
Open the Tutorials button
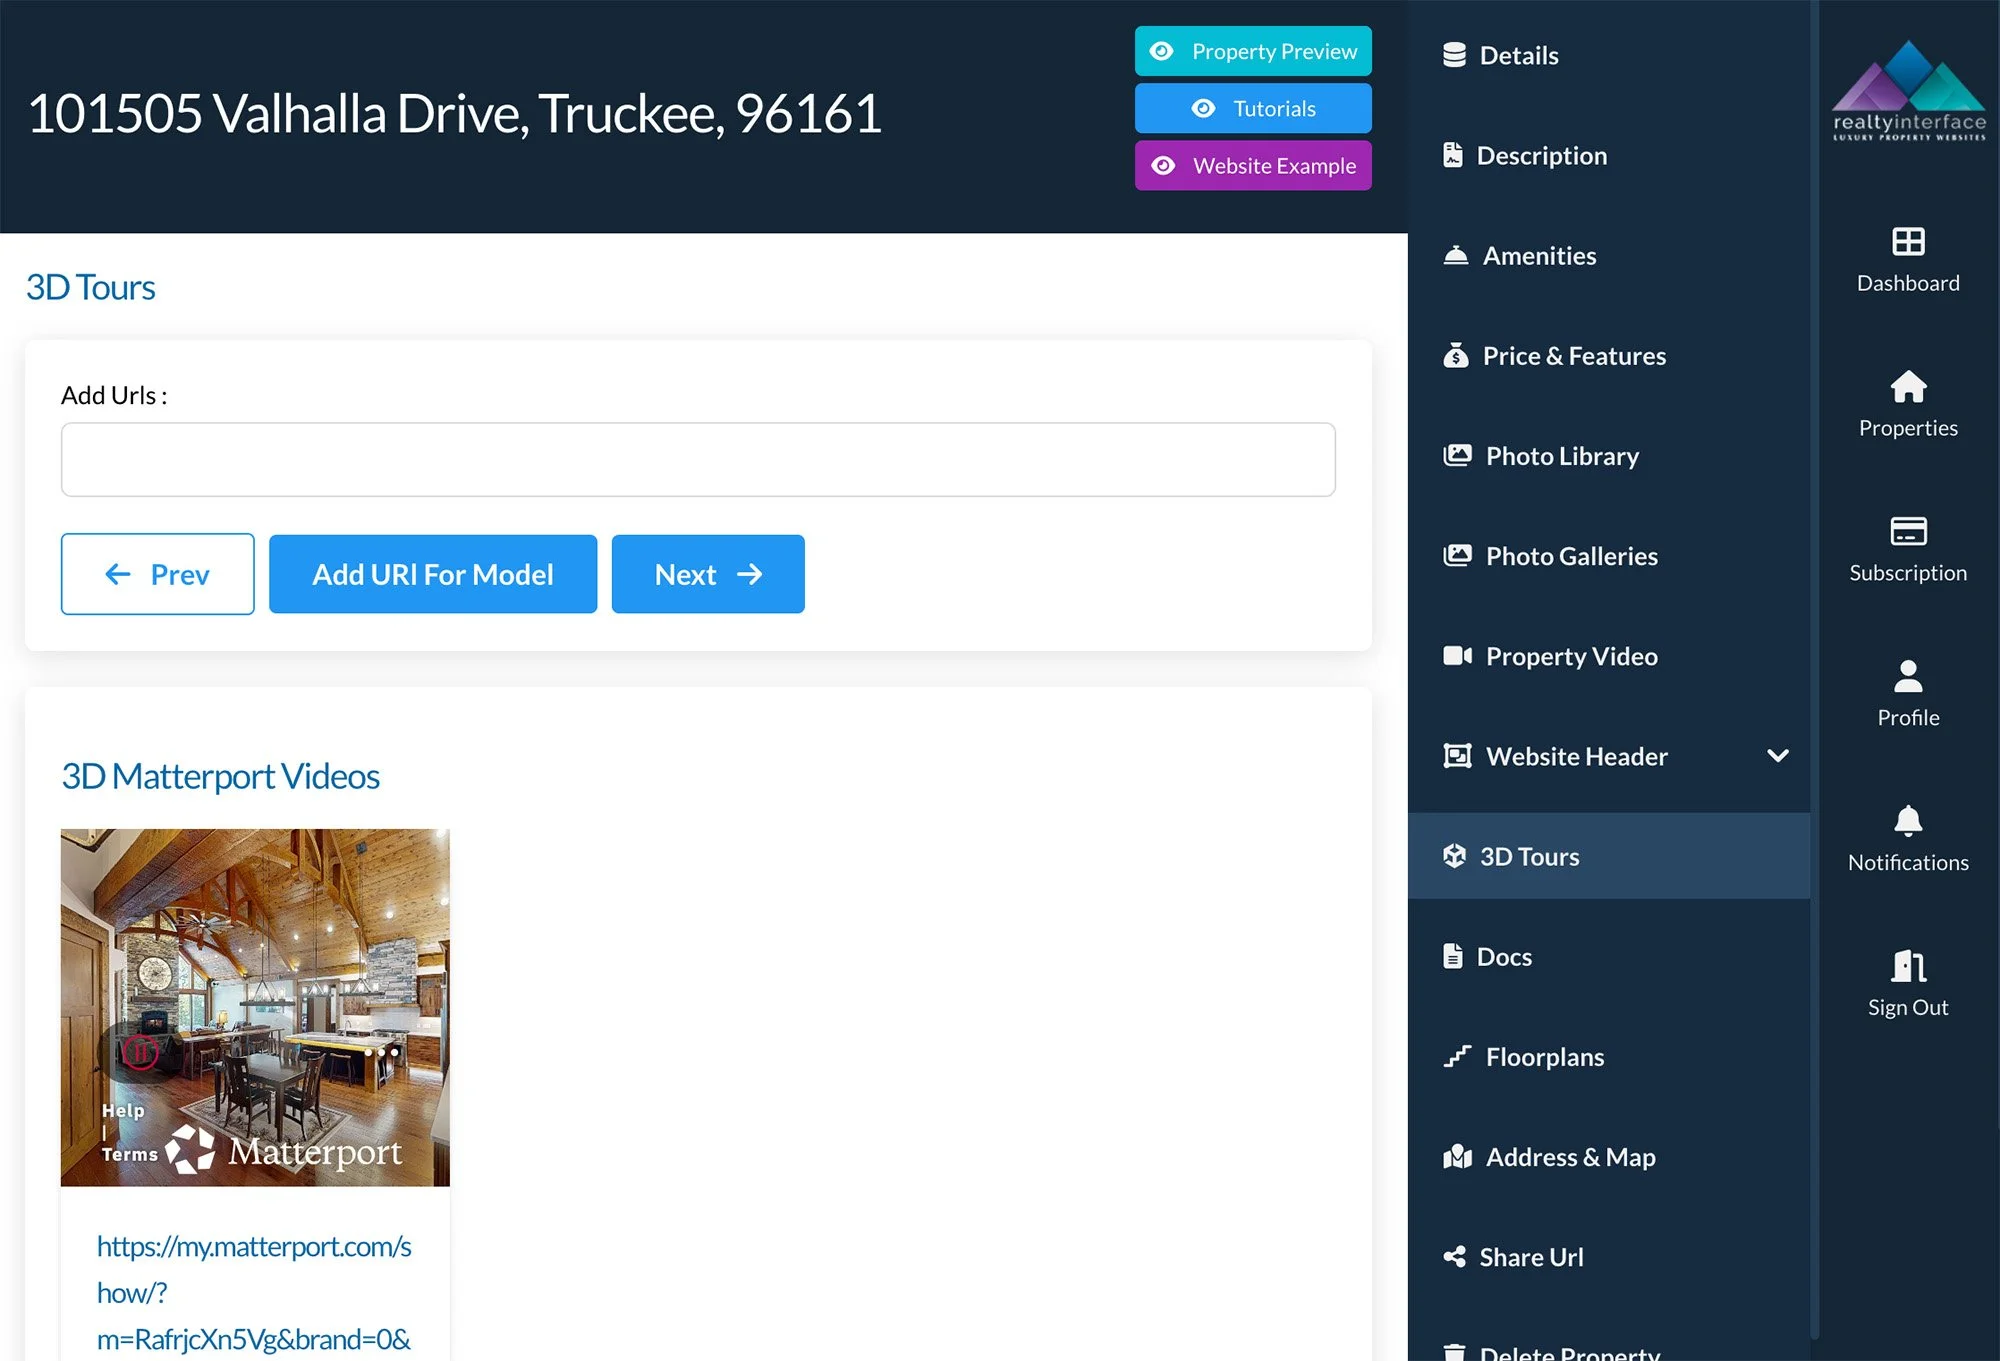point(1252,108)
